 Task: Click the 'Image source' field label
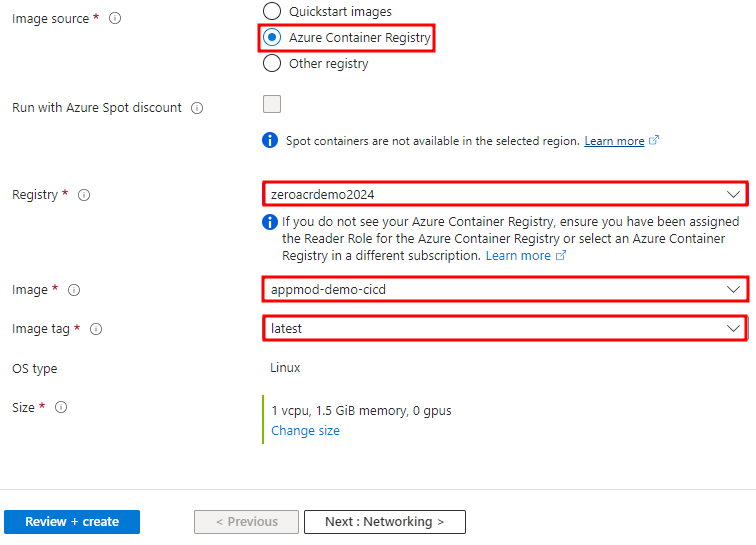[51, 19]
